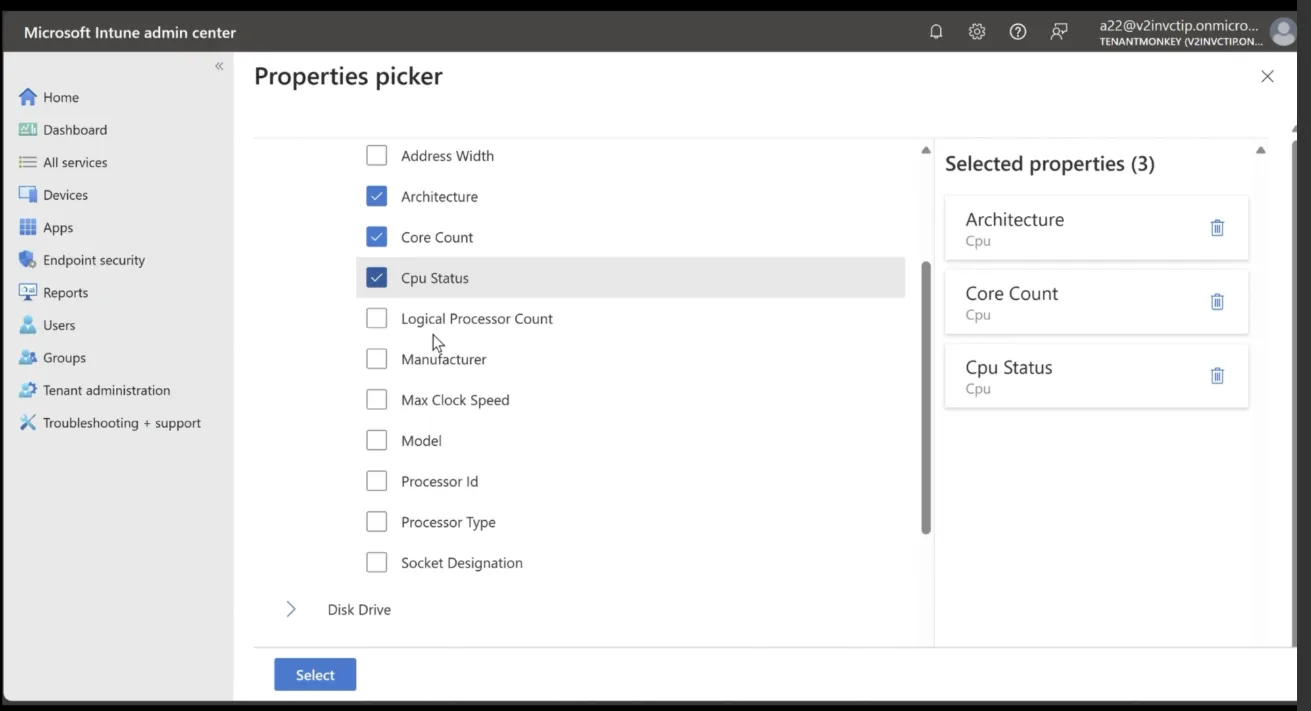Click the help question mark icon

[x=1018, y=32]
